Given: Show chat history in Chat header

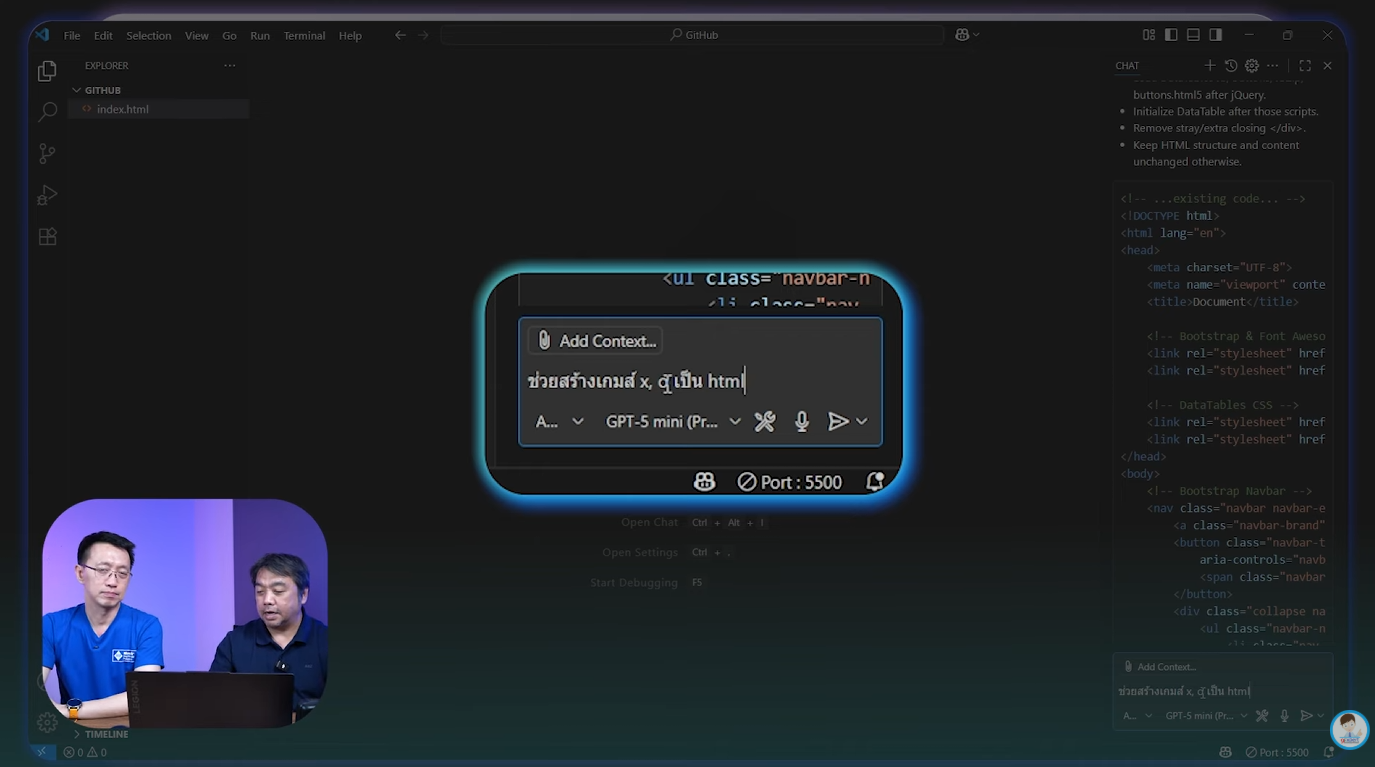Looking at the screenshot, I should point(1231,65).
